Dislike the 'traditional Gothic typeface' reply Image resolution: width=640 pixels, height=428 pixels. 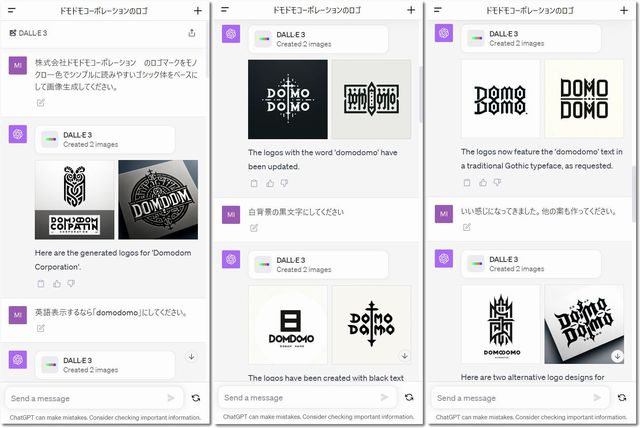[497, 182]
